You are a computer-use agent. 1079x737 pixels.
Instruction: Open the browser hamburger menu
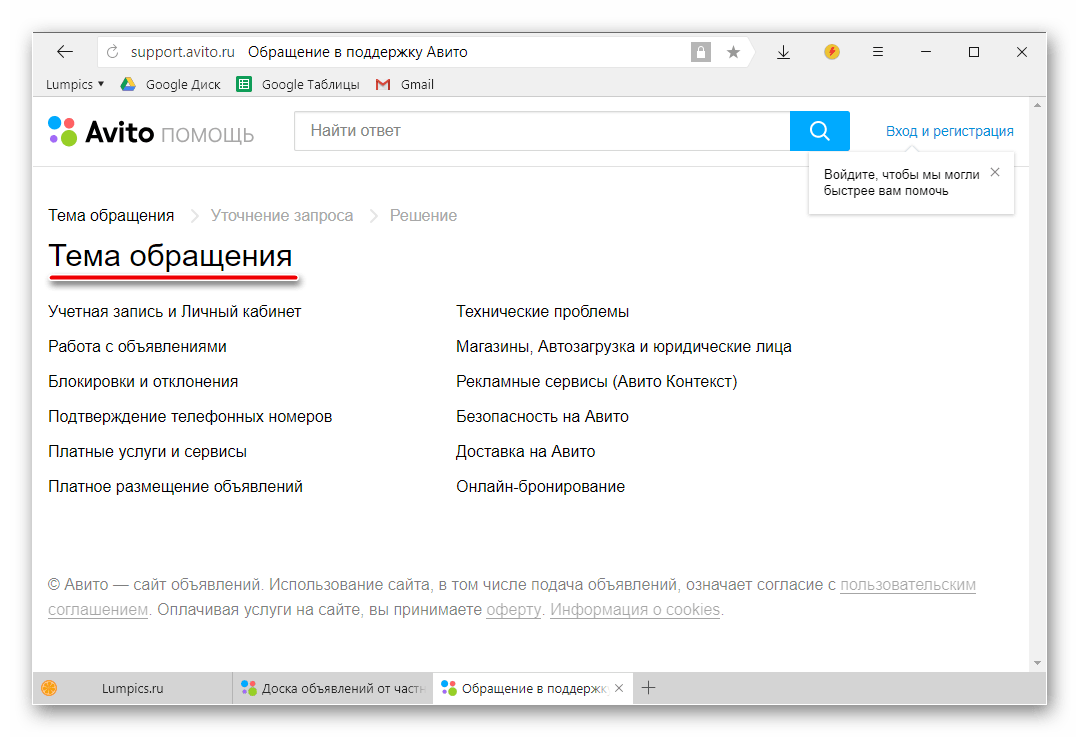tap(877, 52)
